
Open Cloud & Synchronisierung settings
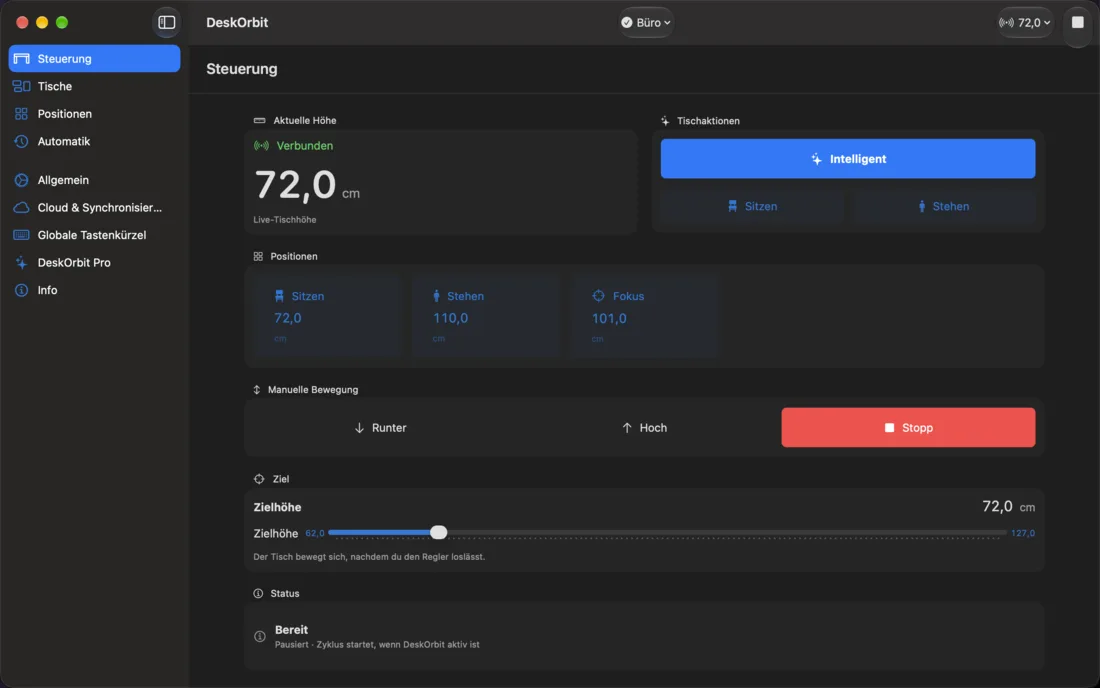(x=94, y=208)
